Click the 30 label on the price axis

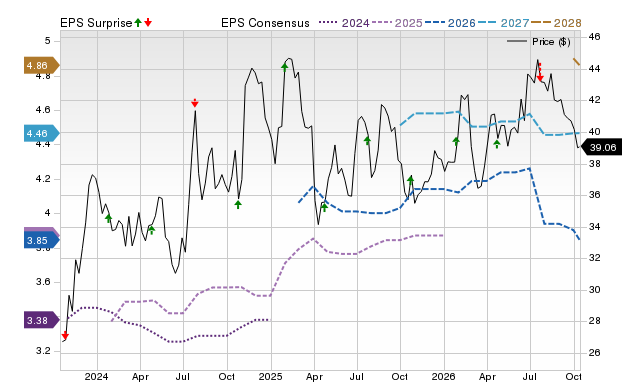(x=594, y=290)
